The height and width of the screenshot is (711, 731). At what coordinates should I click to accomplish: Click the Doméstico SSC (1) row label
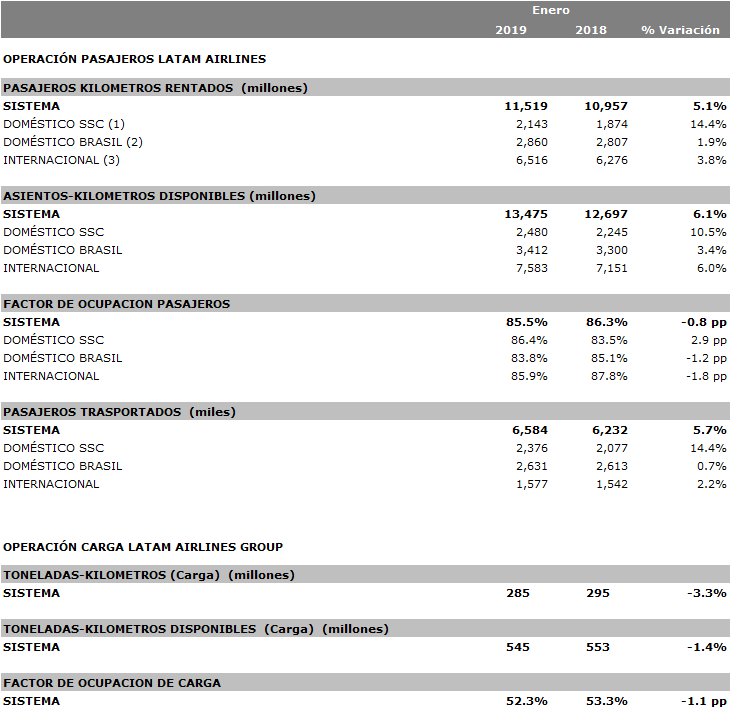click(x=65, y=124)
